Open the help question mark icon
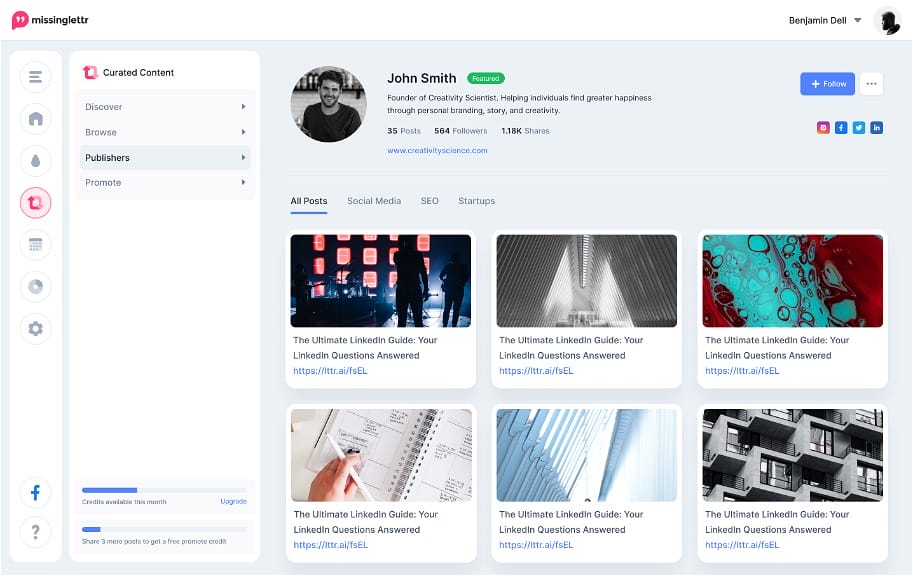The width and height of the screenshot is (913, 576). tap(36, 532)
